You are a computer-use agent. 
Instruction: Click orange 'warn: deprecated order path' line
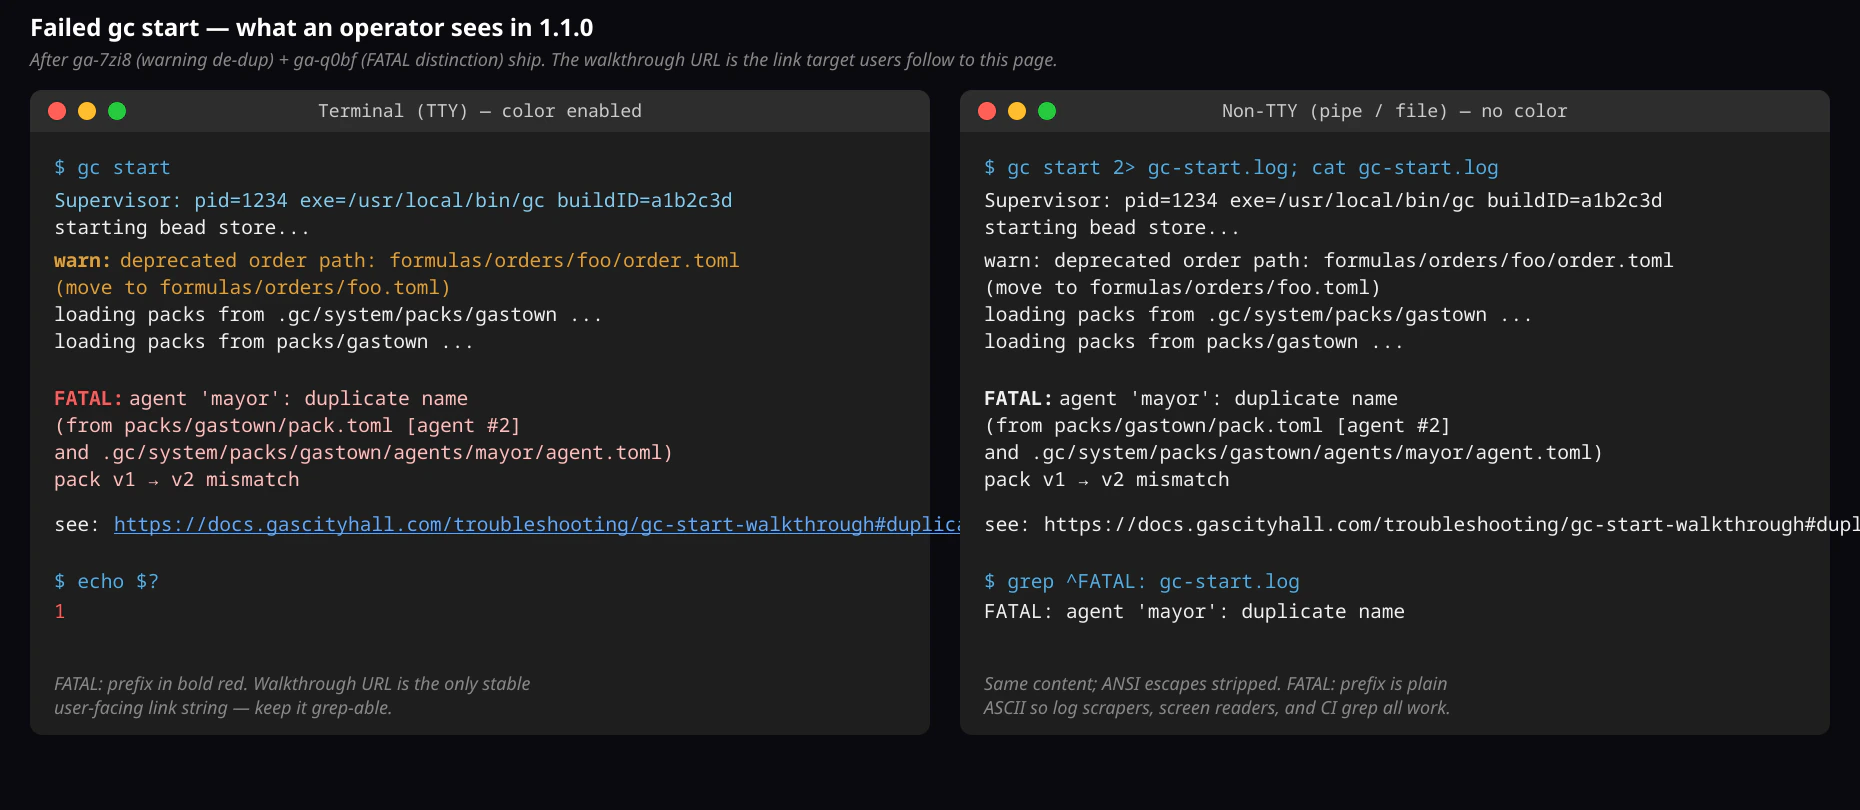(x=397, y=261)
